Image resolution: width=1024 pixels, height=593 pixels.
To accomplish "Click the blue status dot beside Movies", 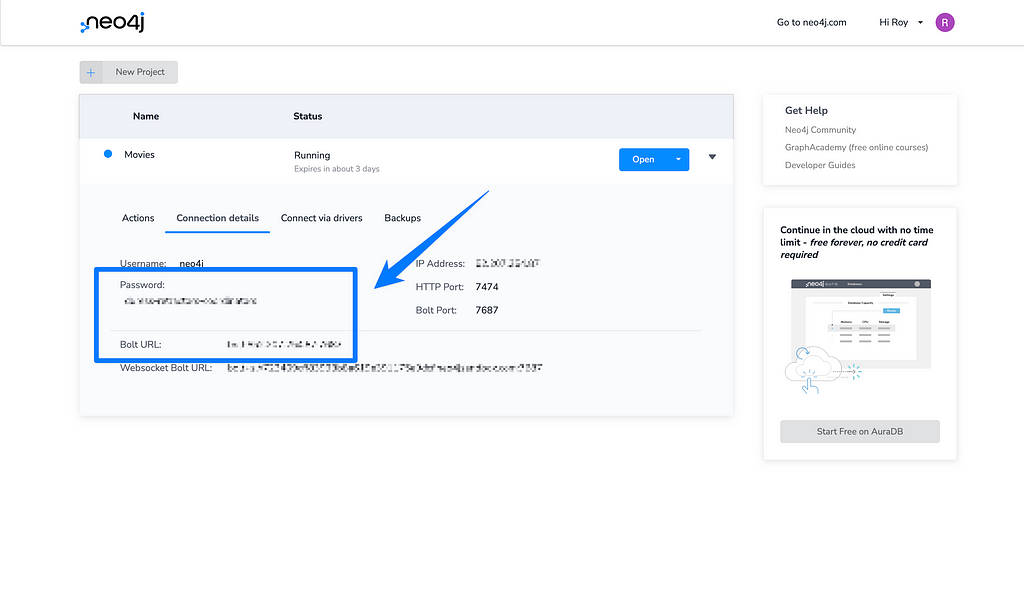I will (108, 154).
